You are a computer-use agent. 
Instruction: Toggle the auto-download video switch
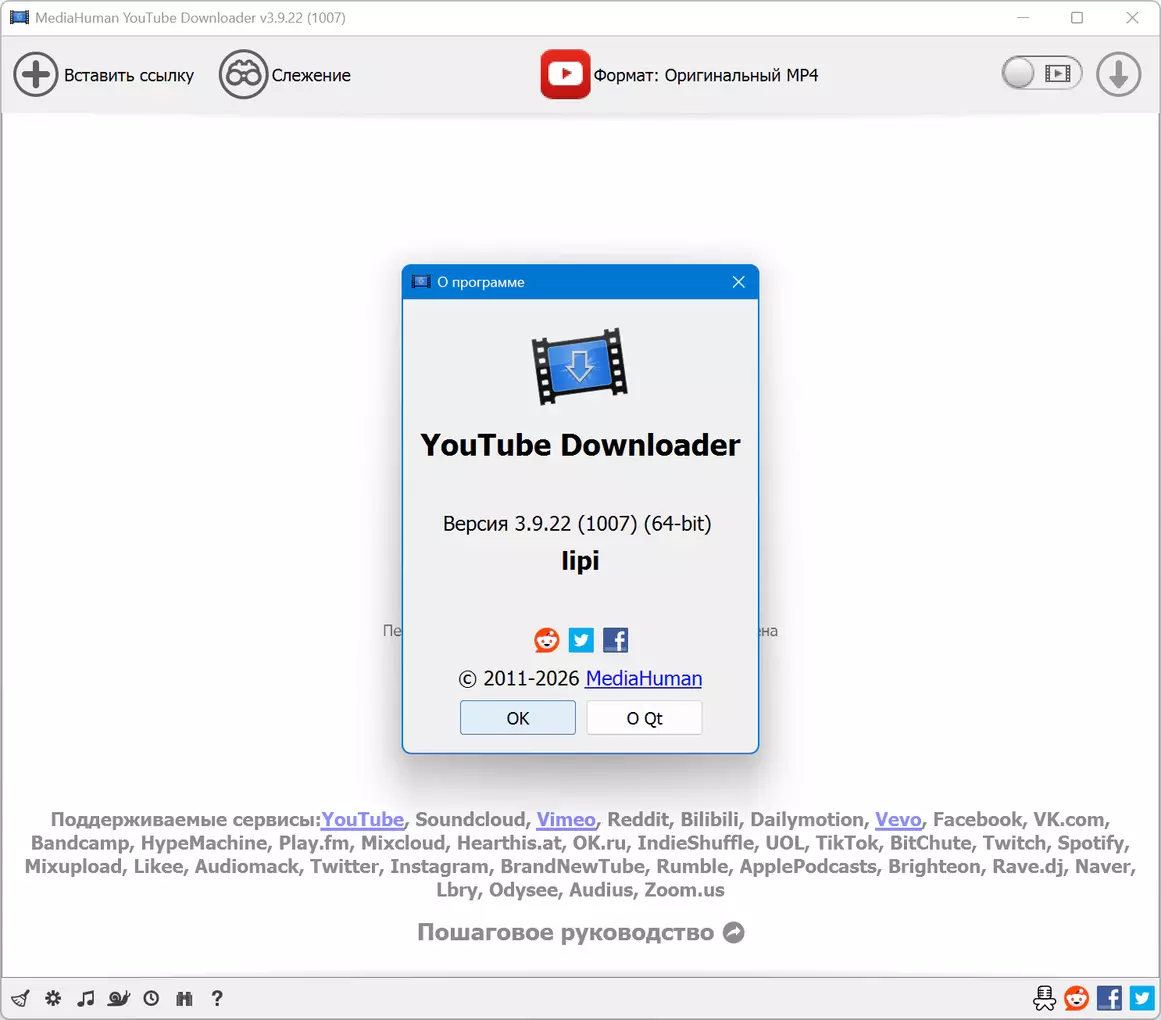point(1041,73)
